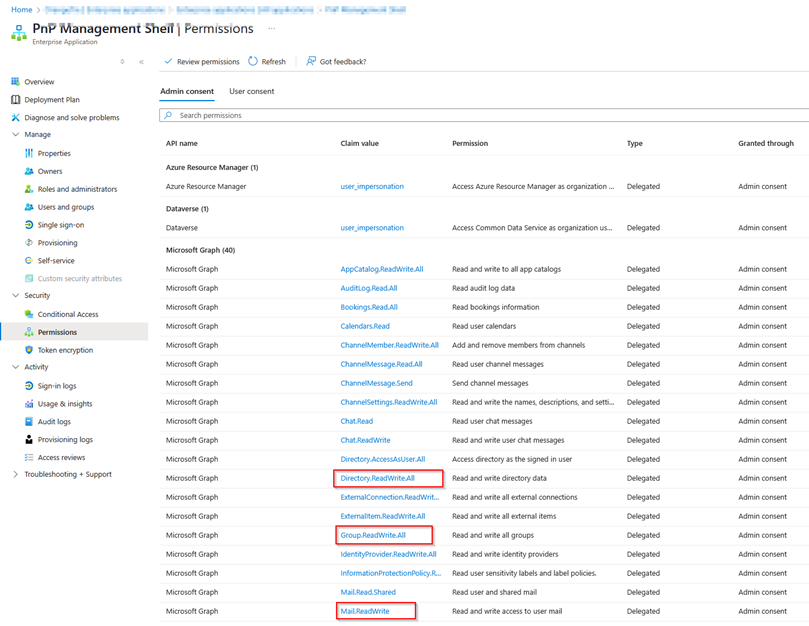Open Bookings.Read.All claim link
Viewport: 809px width, 626px height.
coord(369,307)
